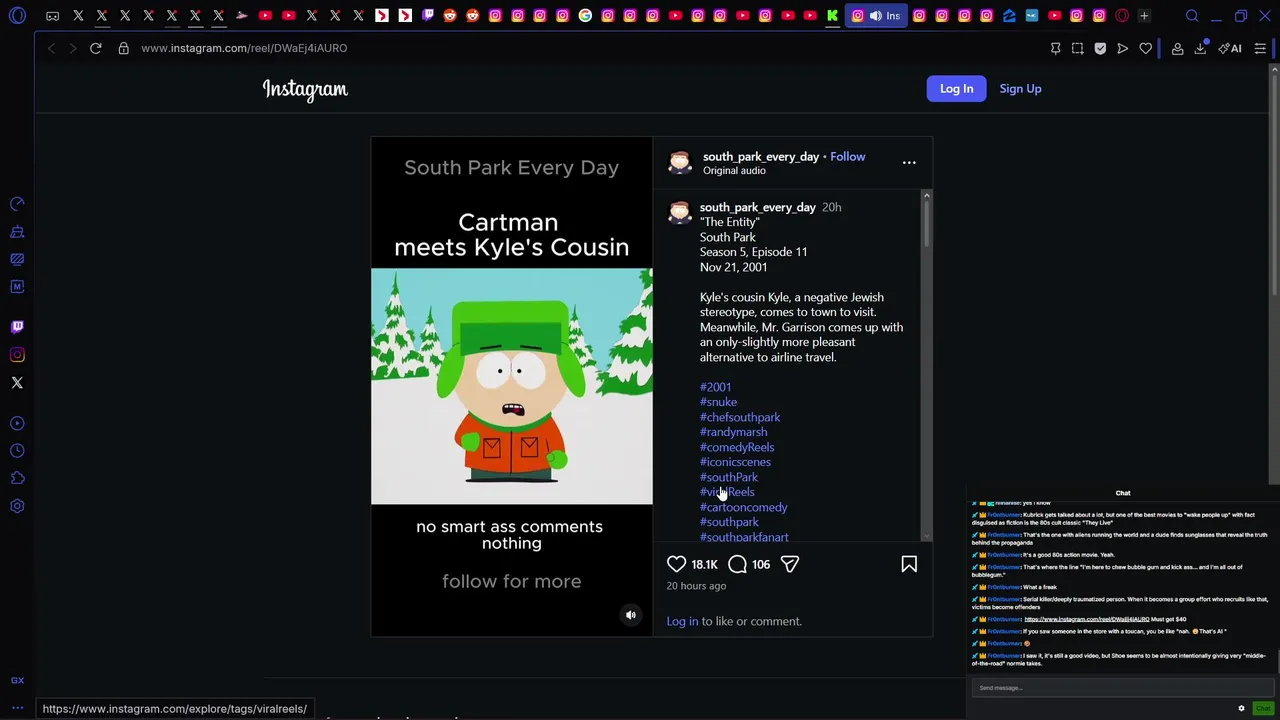
Task: Go forward to the next page
Action: point(72,48)
